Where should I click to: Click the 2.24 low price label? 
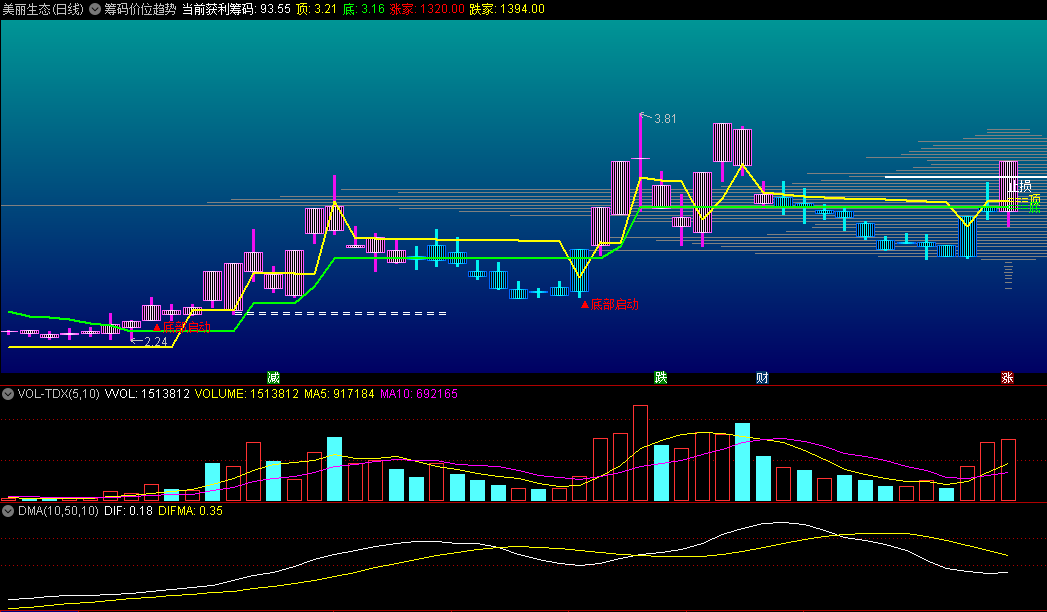pyautogui.click(x=156, y=342)
